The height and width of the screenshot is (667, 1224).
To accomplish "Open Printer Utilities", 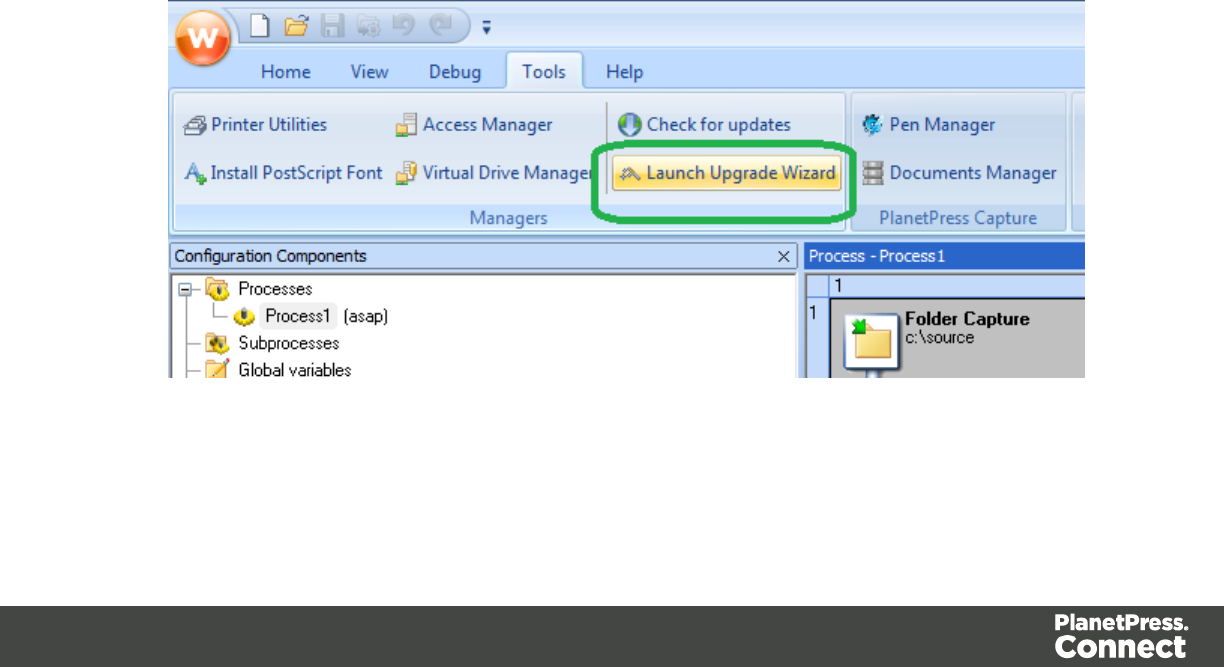I will pos(256,125).
